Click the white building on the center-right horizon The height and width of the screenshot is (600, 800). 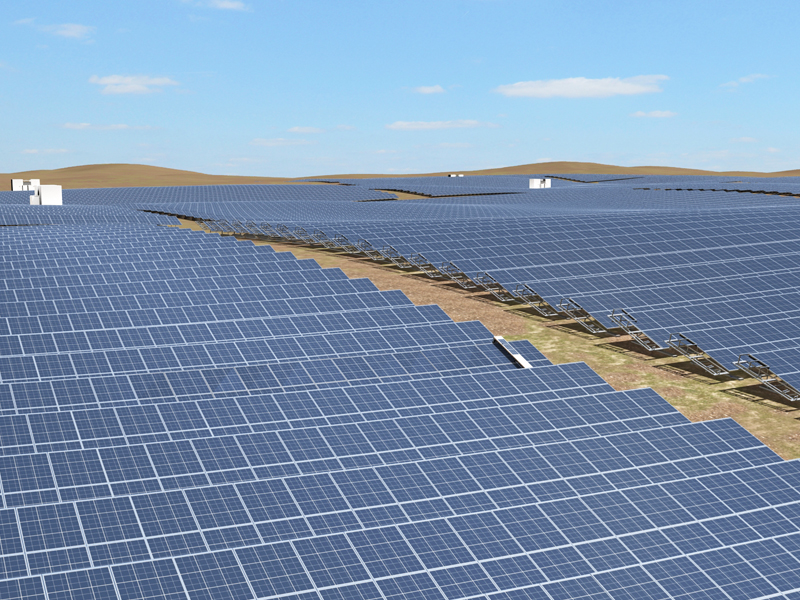540,183
